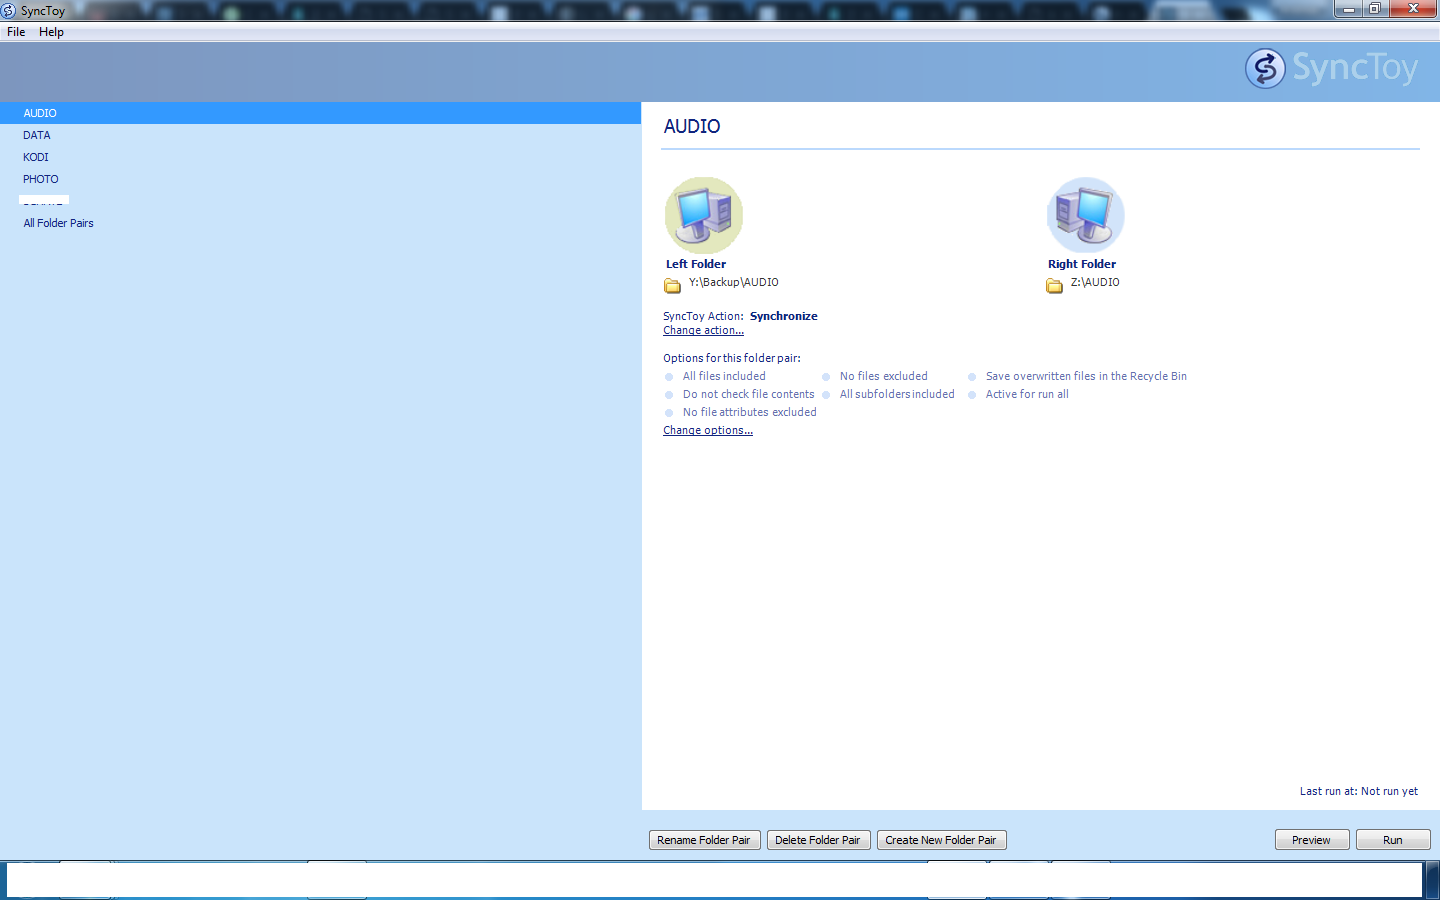Click Create New Folder Pair button
Screen dimensions: 1440x900
[x=942, y=840]
